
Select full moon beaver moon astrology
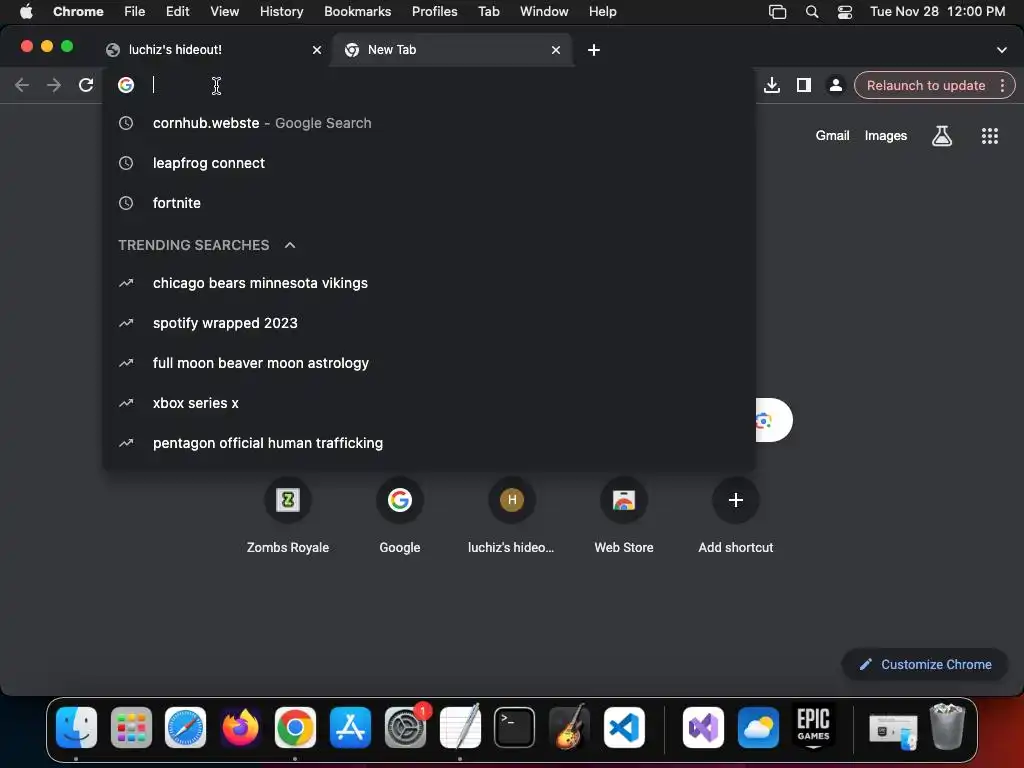pos(429,363)
